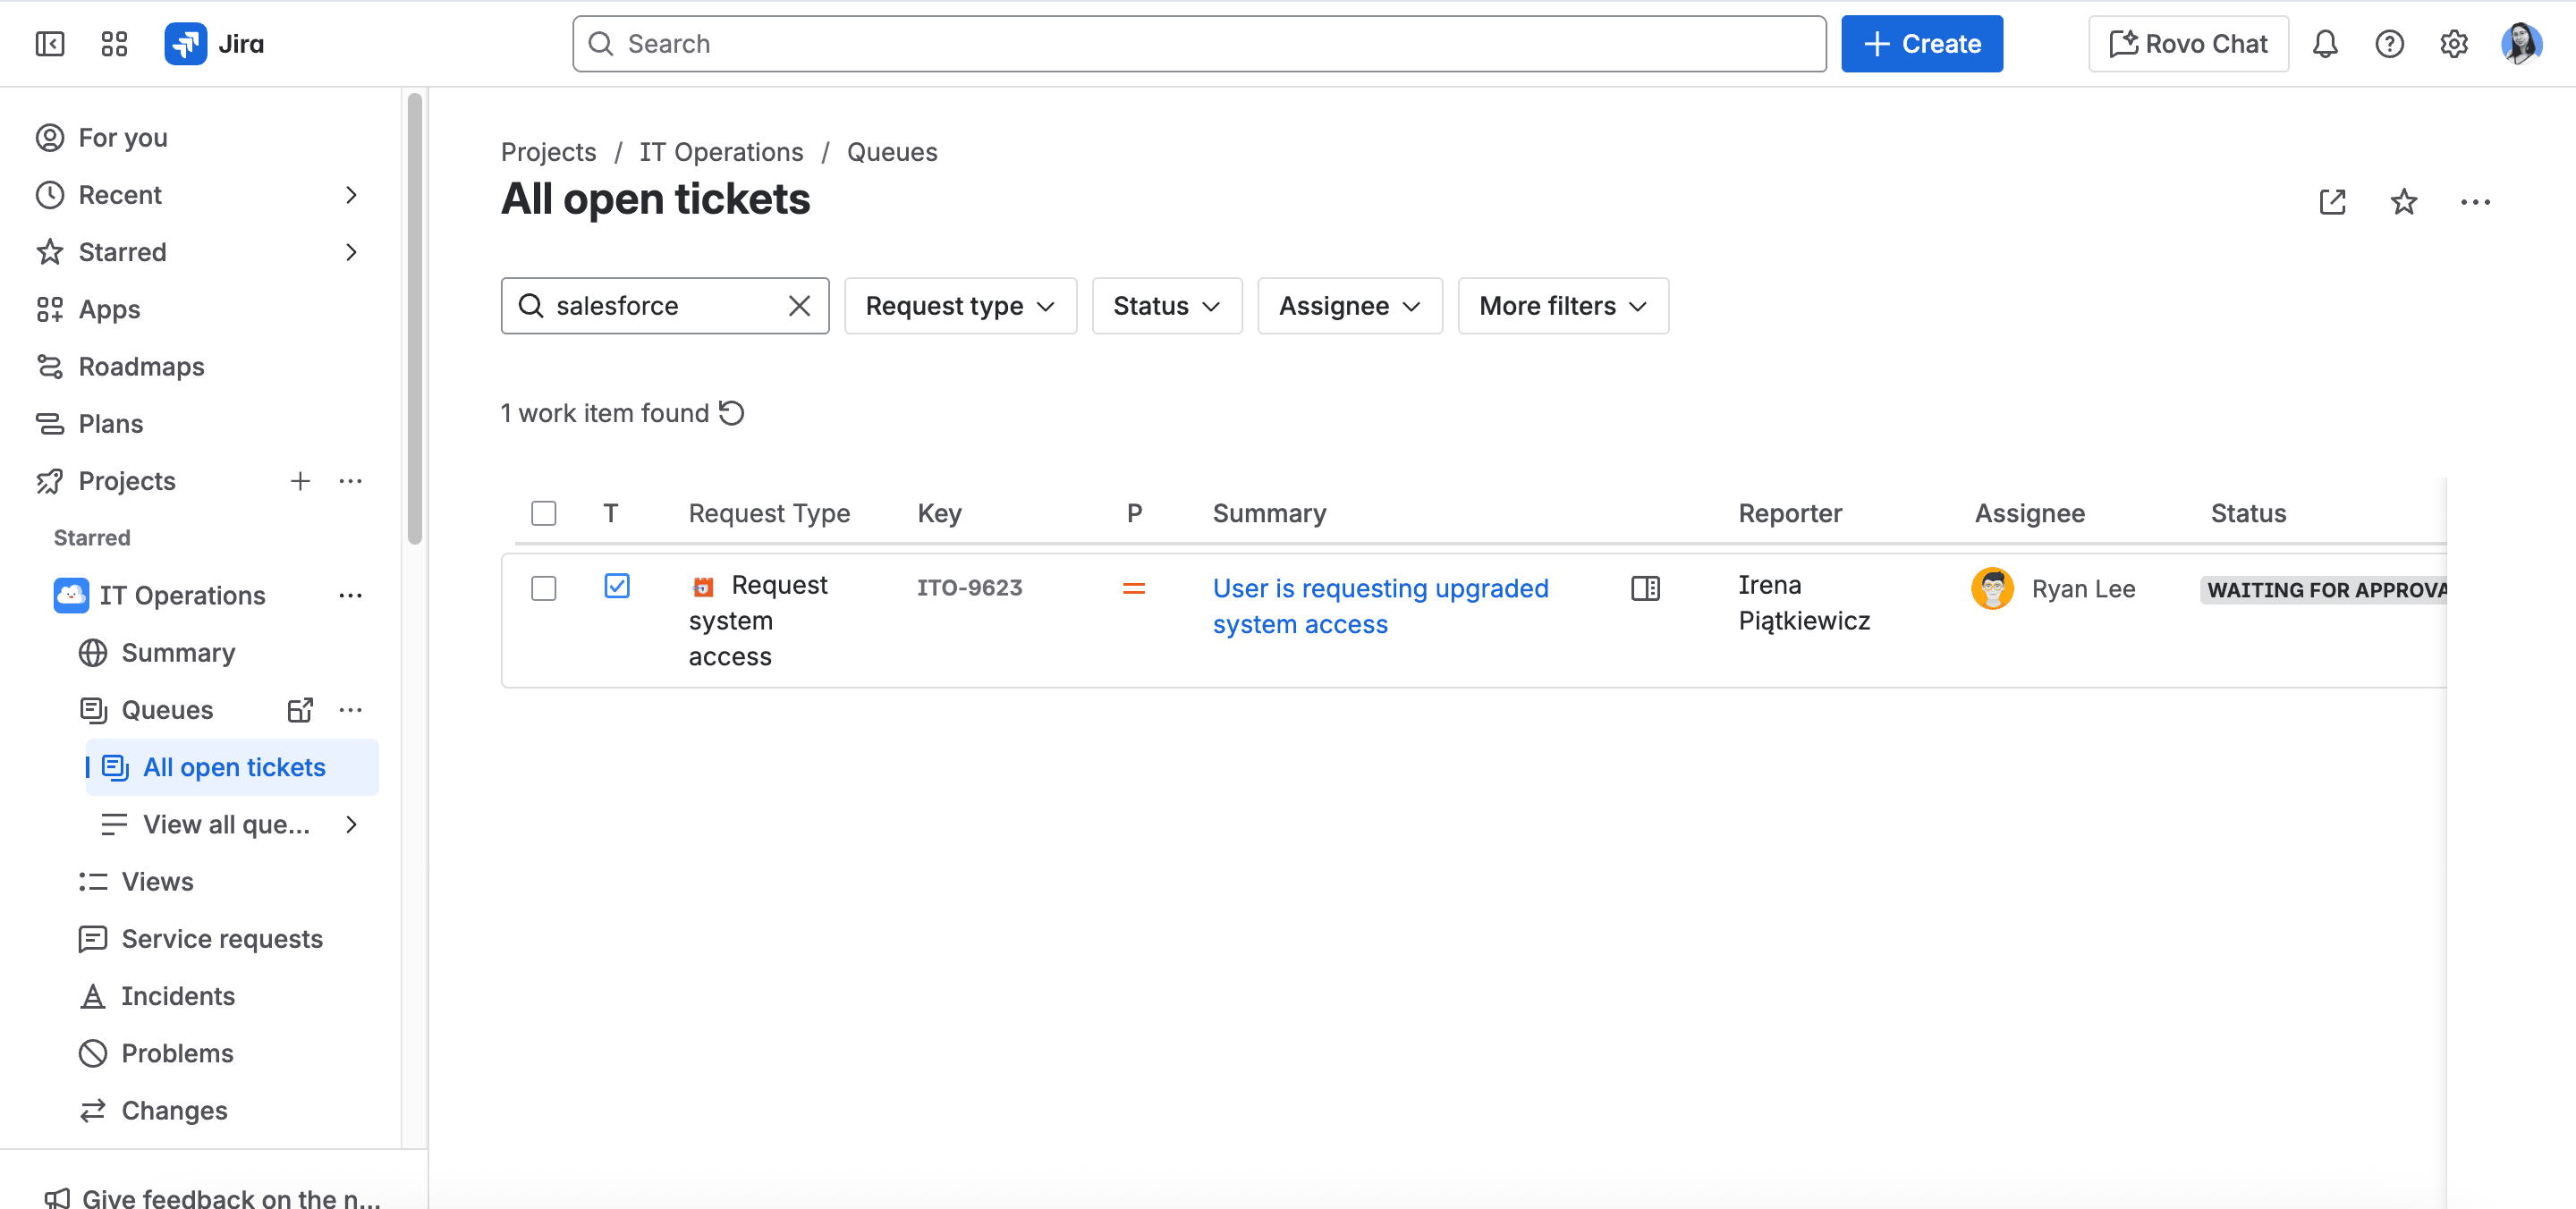Open Service requests in the sidebar
The height and width of the screenshot is (1209, 2576).
point(221,939)
